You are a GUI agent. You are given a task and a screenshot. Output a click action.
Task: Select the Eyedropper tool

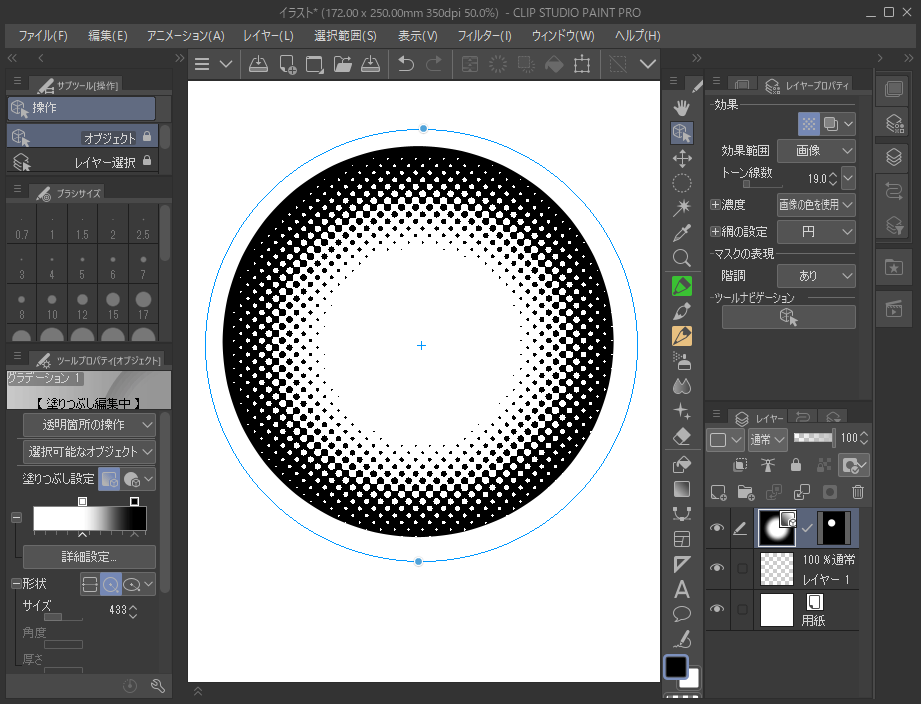point(682,233)
